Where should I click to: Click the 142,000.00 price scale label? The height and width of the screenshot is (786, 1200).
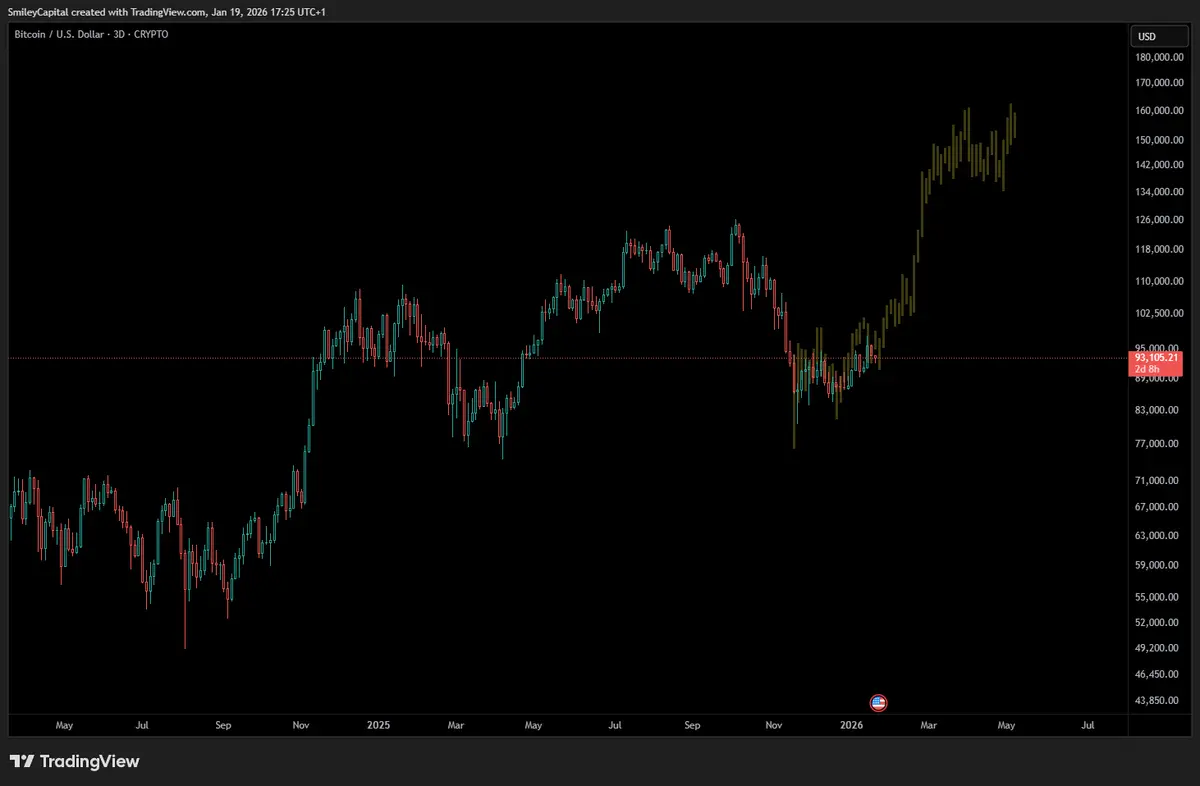pyautogui.click(x=1158, y=164)
